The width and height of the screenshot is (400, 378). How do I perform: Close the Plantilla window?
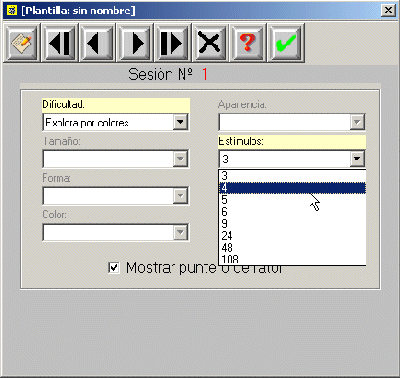click(388, 10)
